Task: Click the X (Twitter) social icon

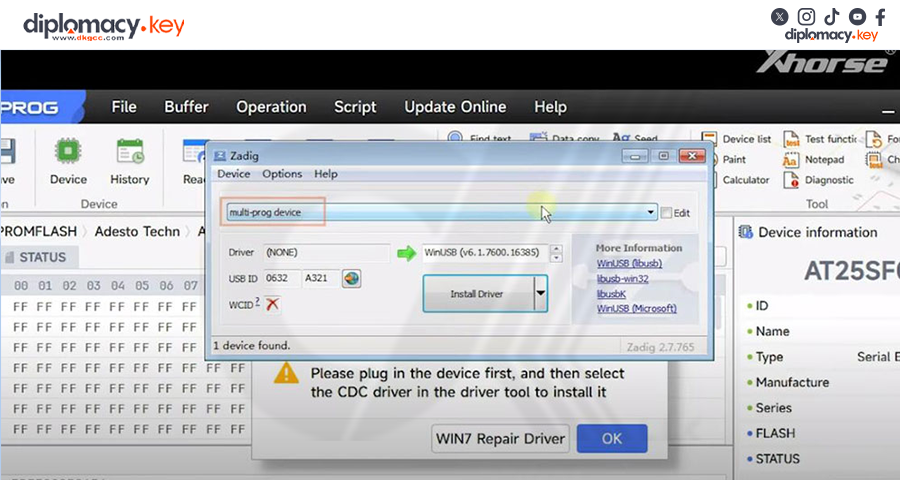Action: (779, 17)
